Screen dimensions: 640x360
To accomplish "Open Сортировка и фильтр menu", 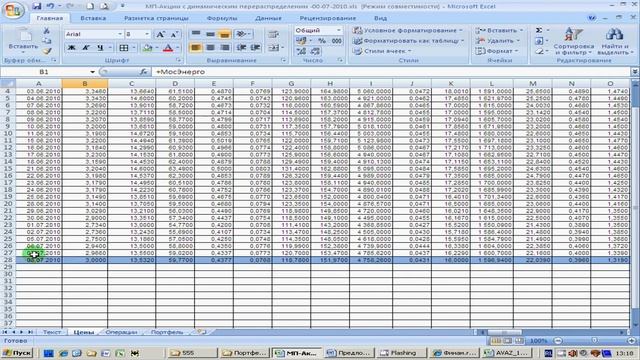I will (573, 41).
